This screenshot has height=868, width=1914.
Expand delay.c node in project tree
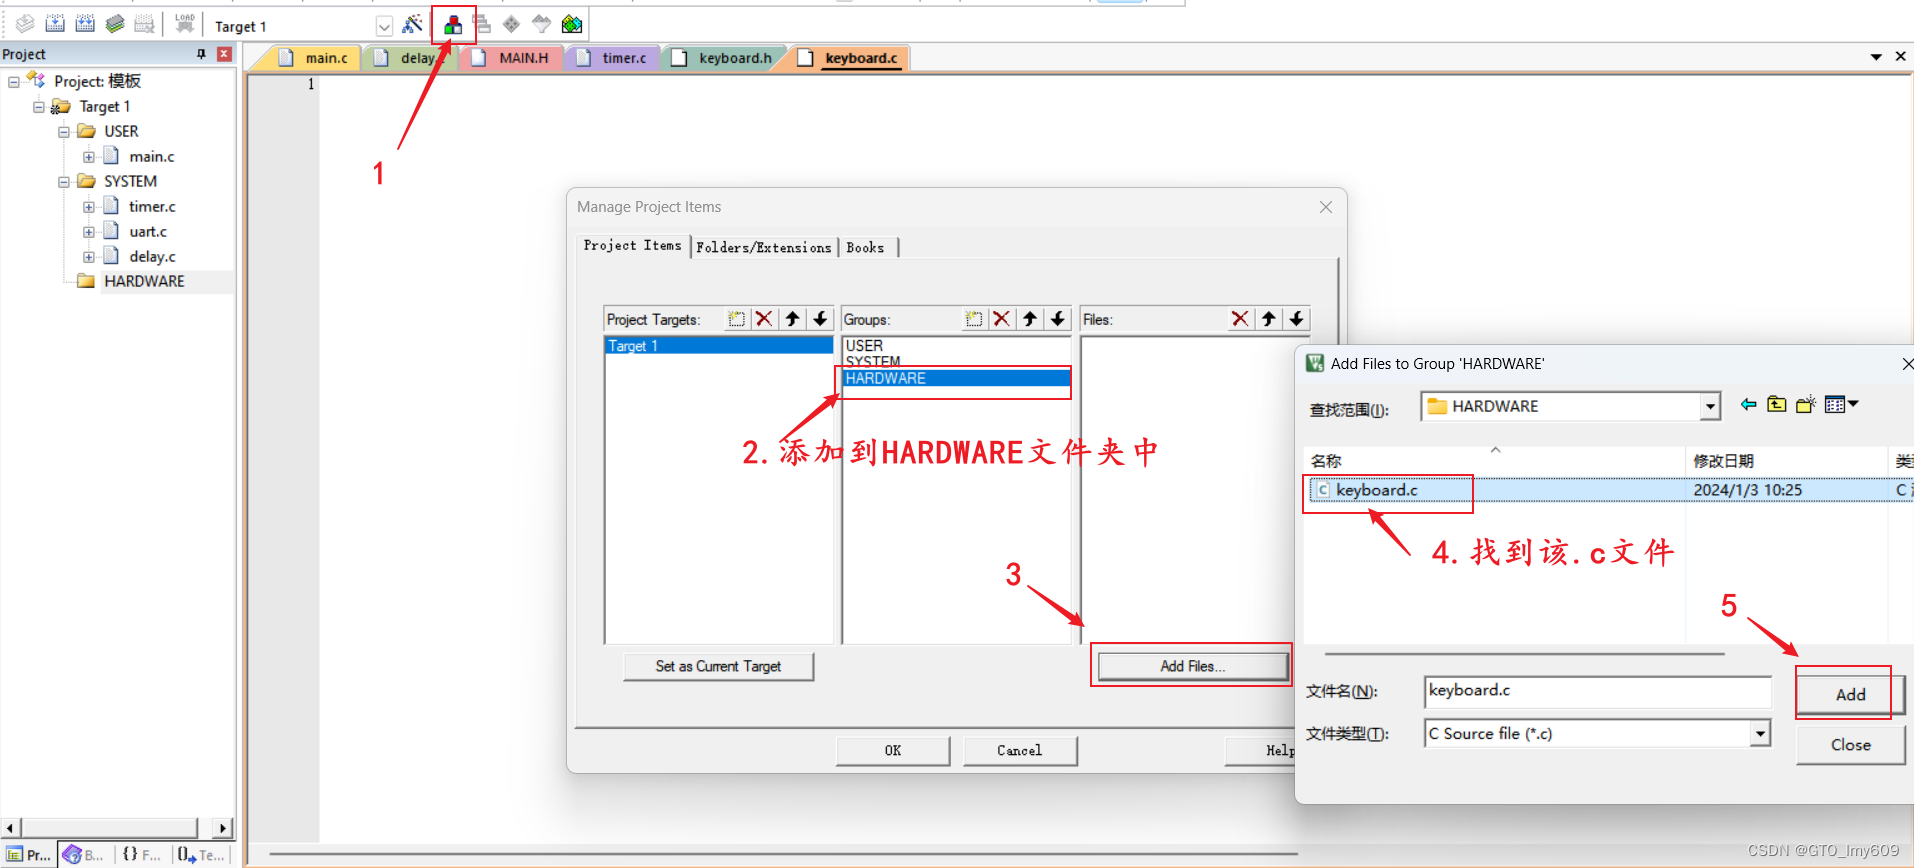(89, 256)
